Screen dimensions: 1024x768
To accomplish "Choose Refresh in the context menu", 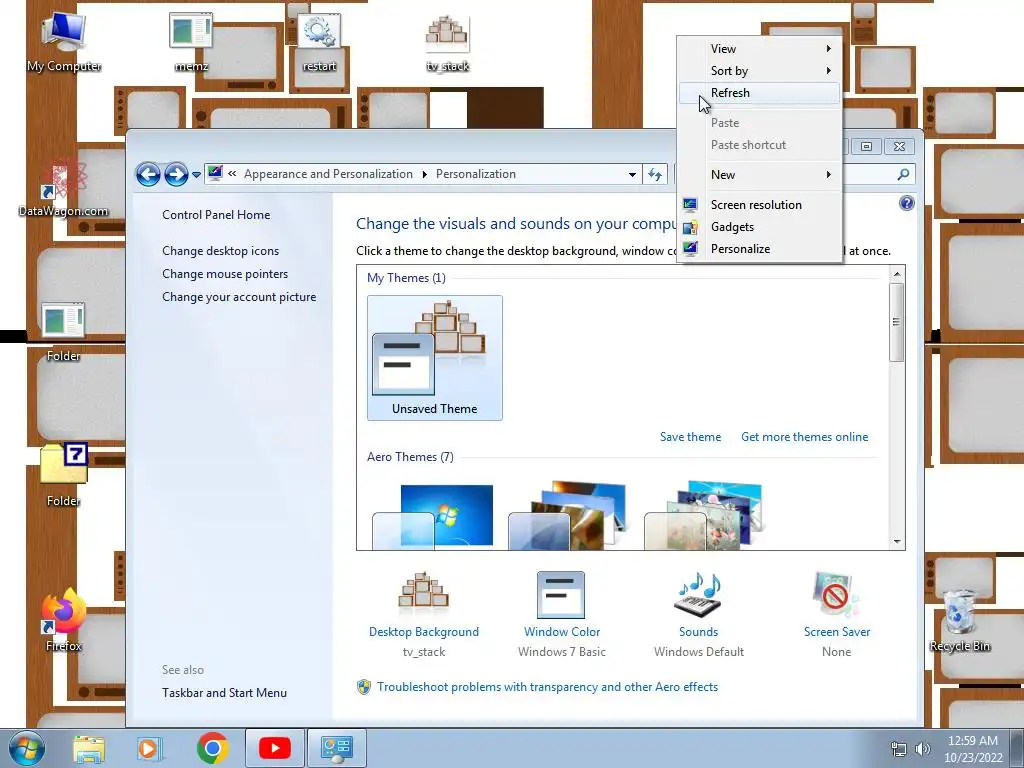I will [760, 93].
